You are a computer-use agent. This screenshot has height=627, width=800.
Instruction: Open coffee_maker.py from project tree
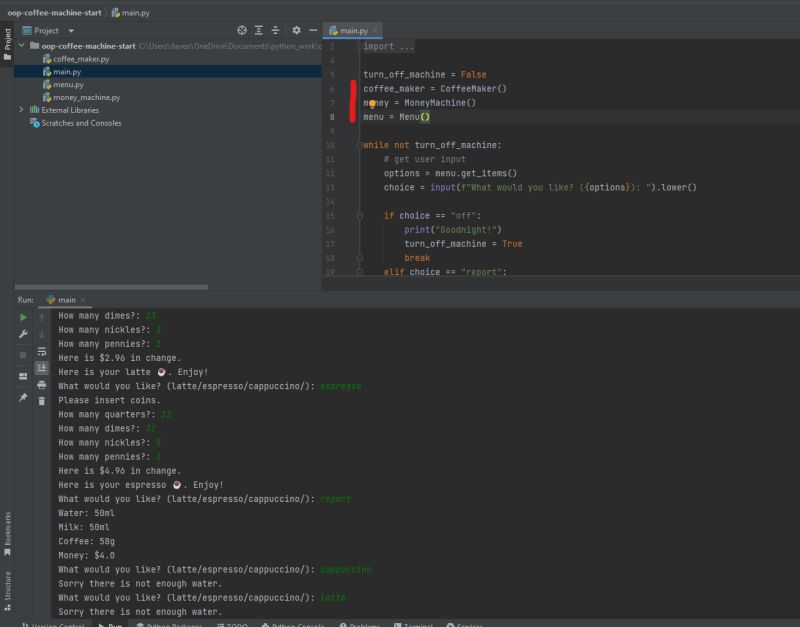[81, 59]
